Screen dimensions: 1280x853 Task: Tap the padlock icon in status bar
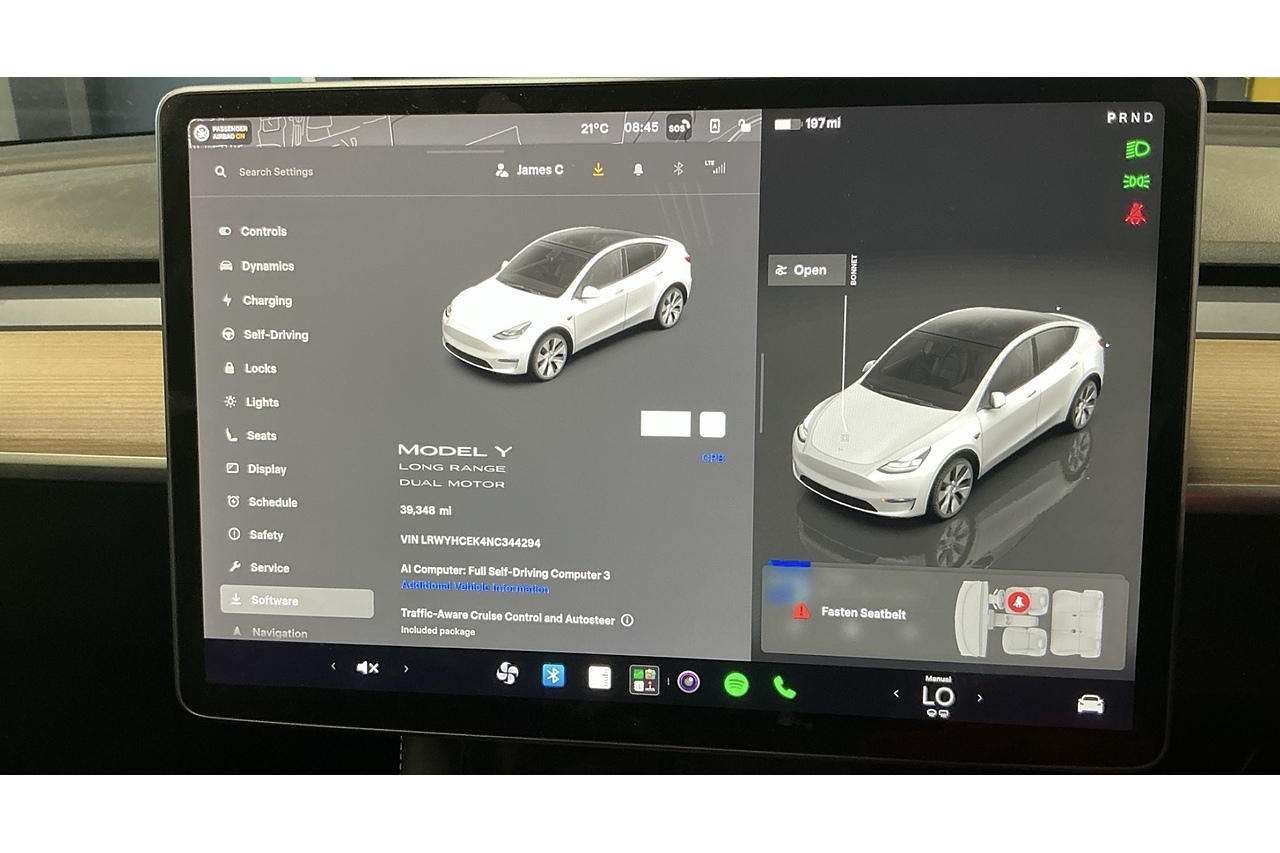pos(744,126)
